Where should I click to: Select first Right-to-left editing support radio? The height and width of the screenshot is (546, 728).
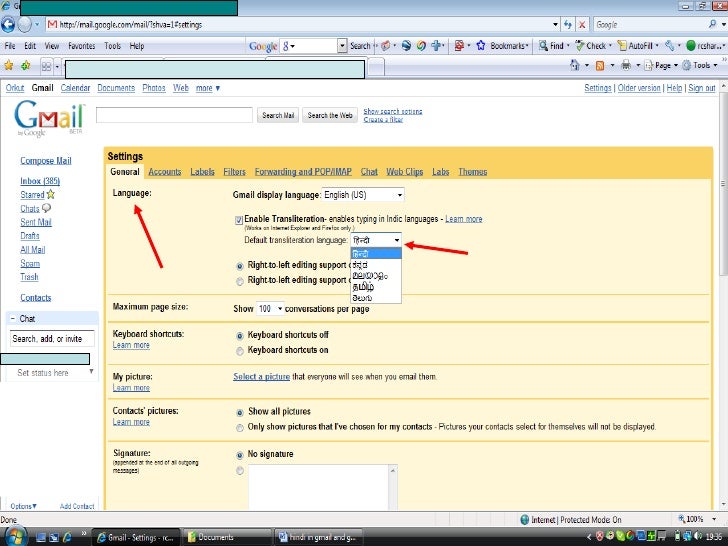(240, 266)
